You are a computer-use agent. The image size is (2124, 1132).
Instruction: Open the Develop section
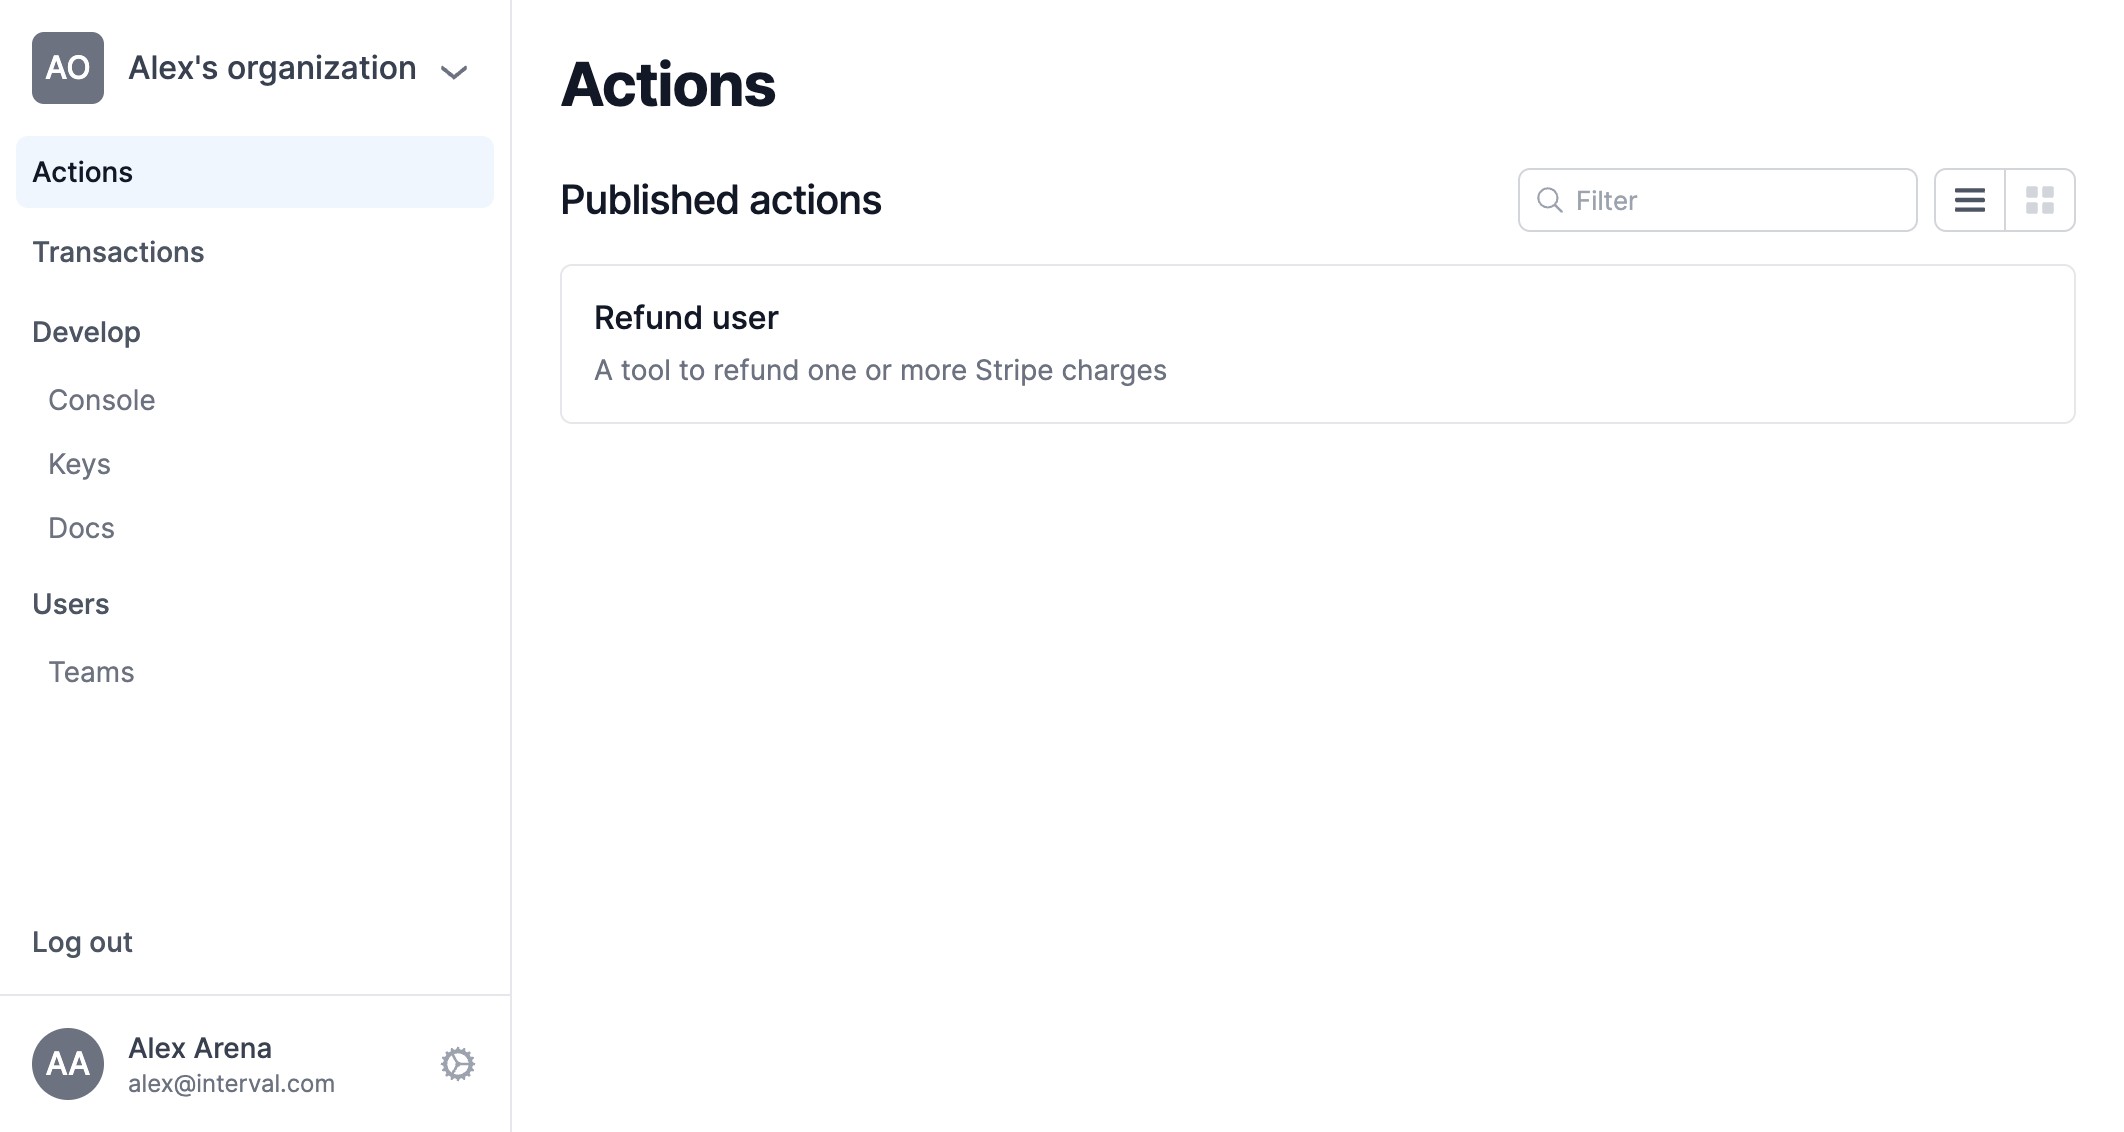[x=86, y=332]
